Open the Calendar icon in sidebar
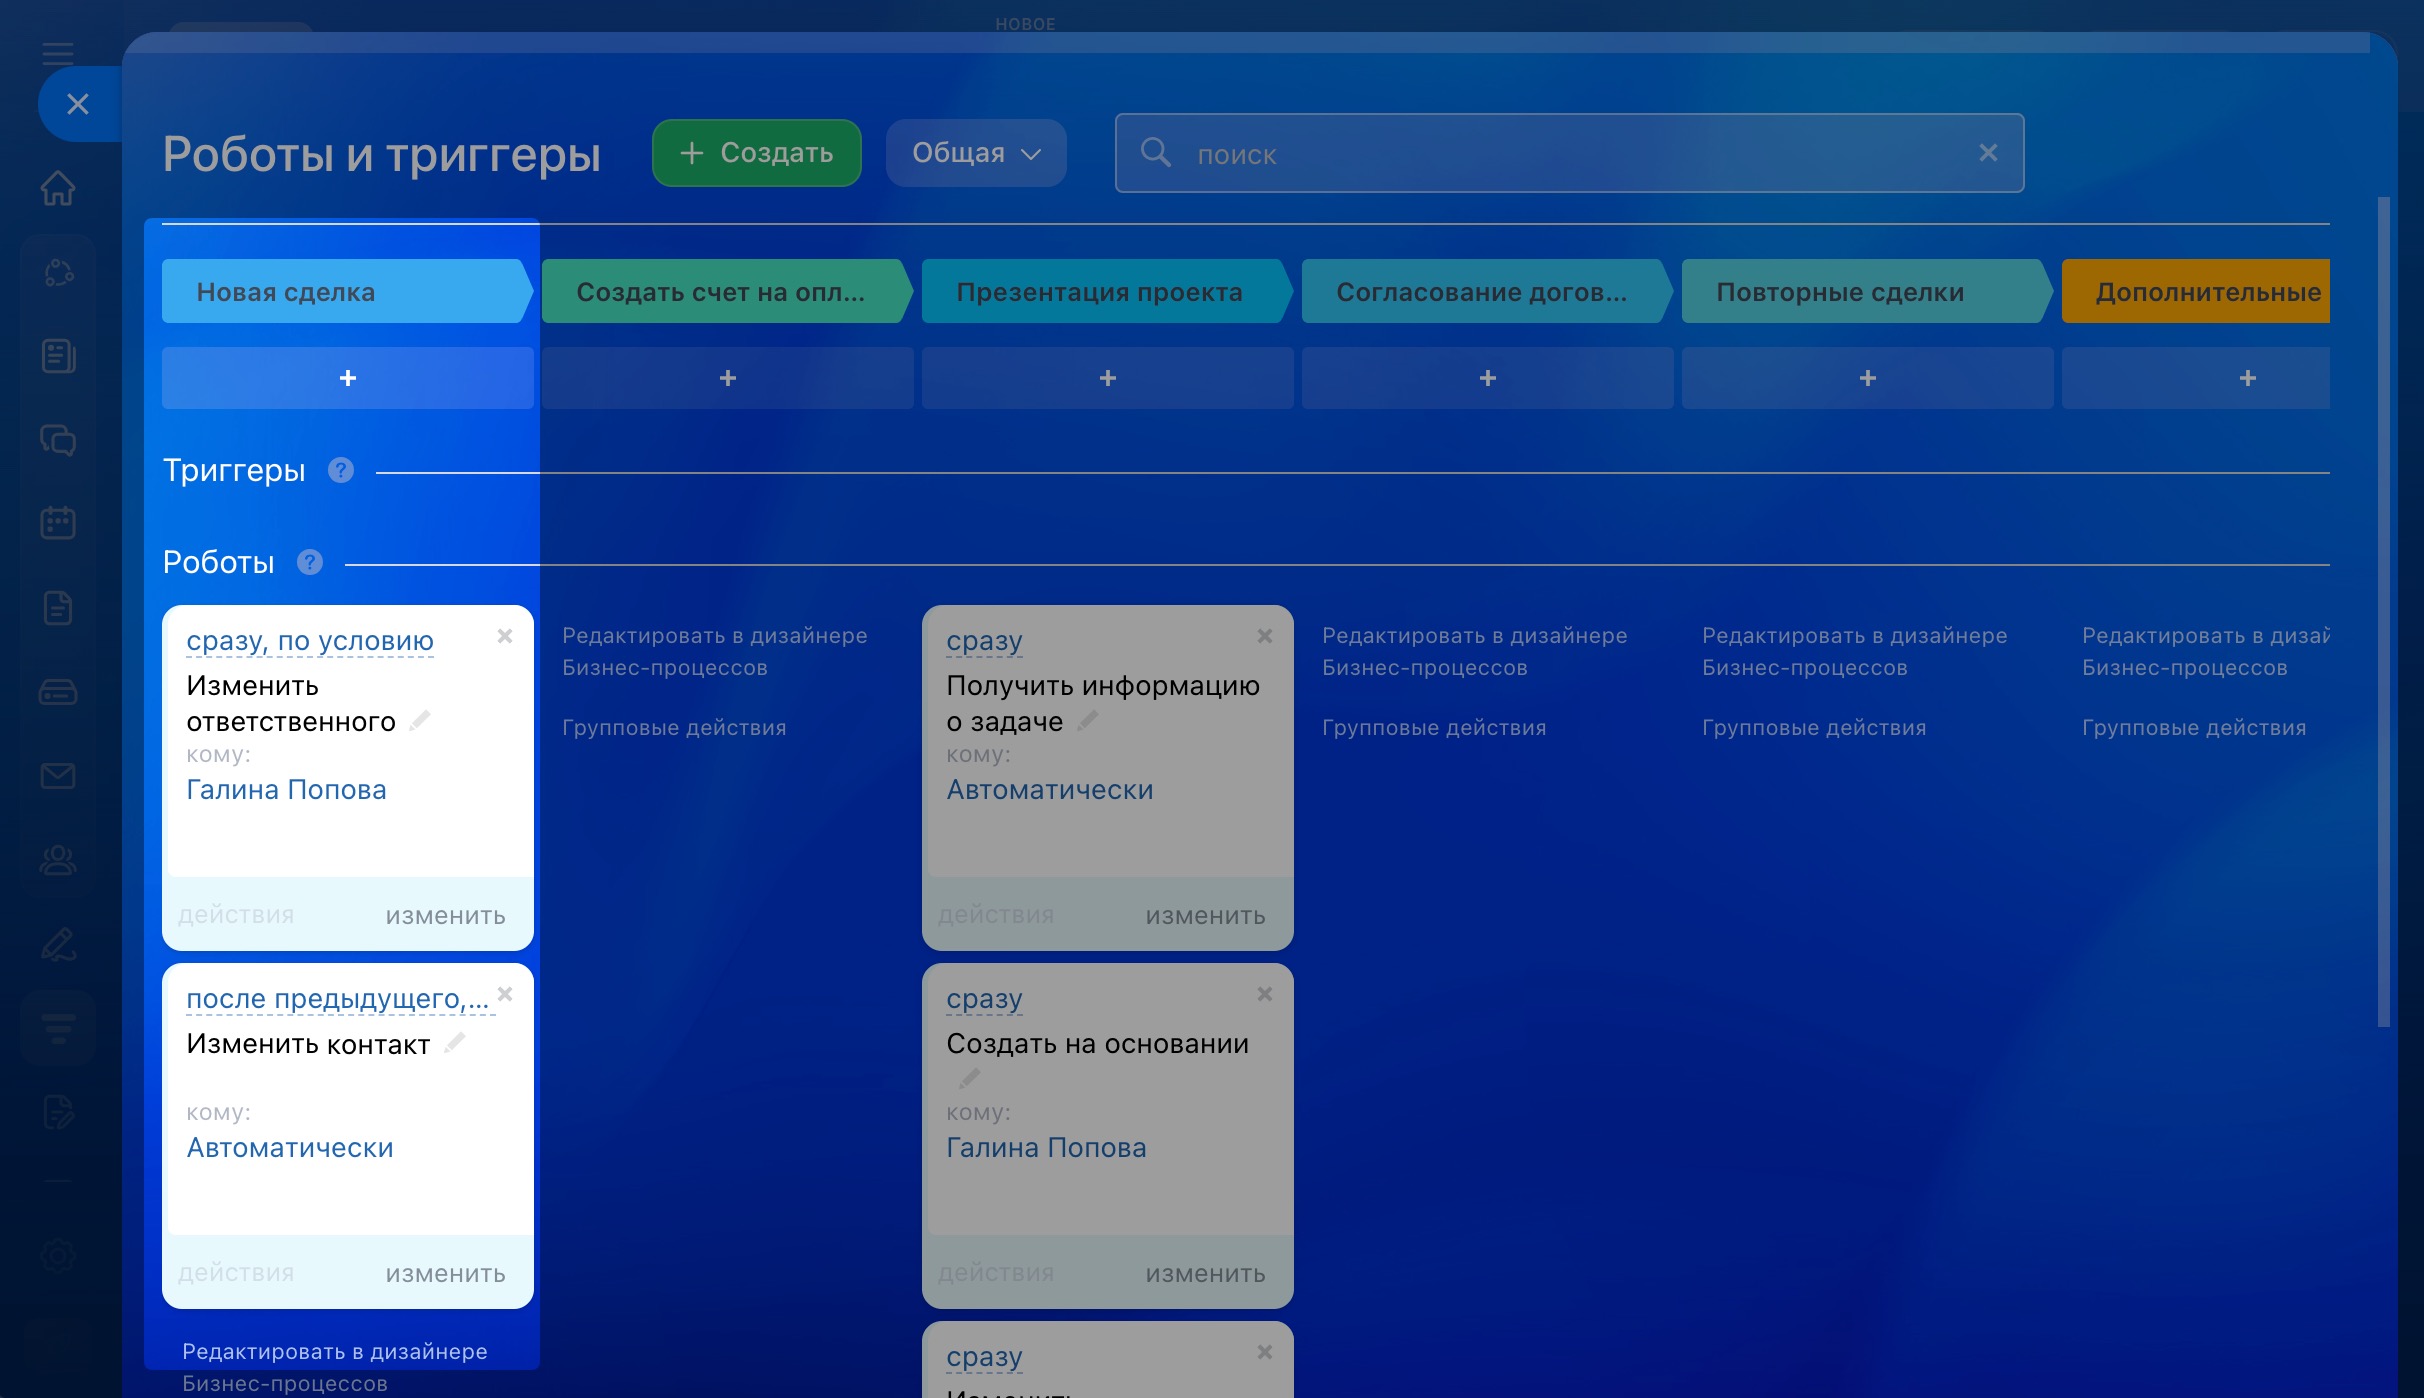The height and width of the screenshot is (1398, 2424). pos(58,522)
